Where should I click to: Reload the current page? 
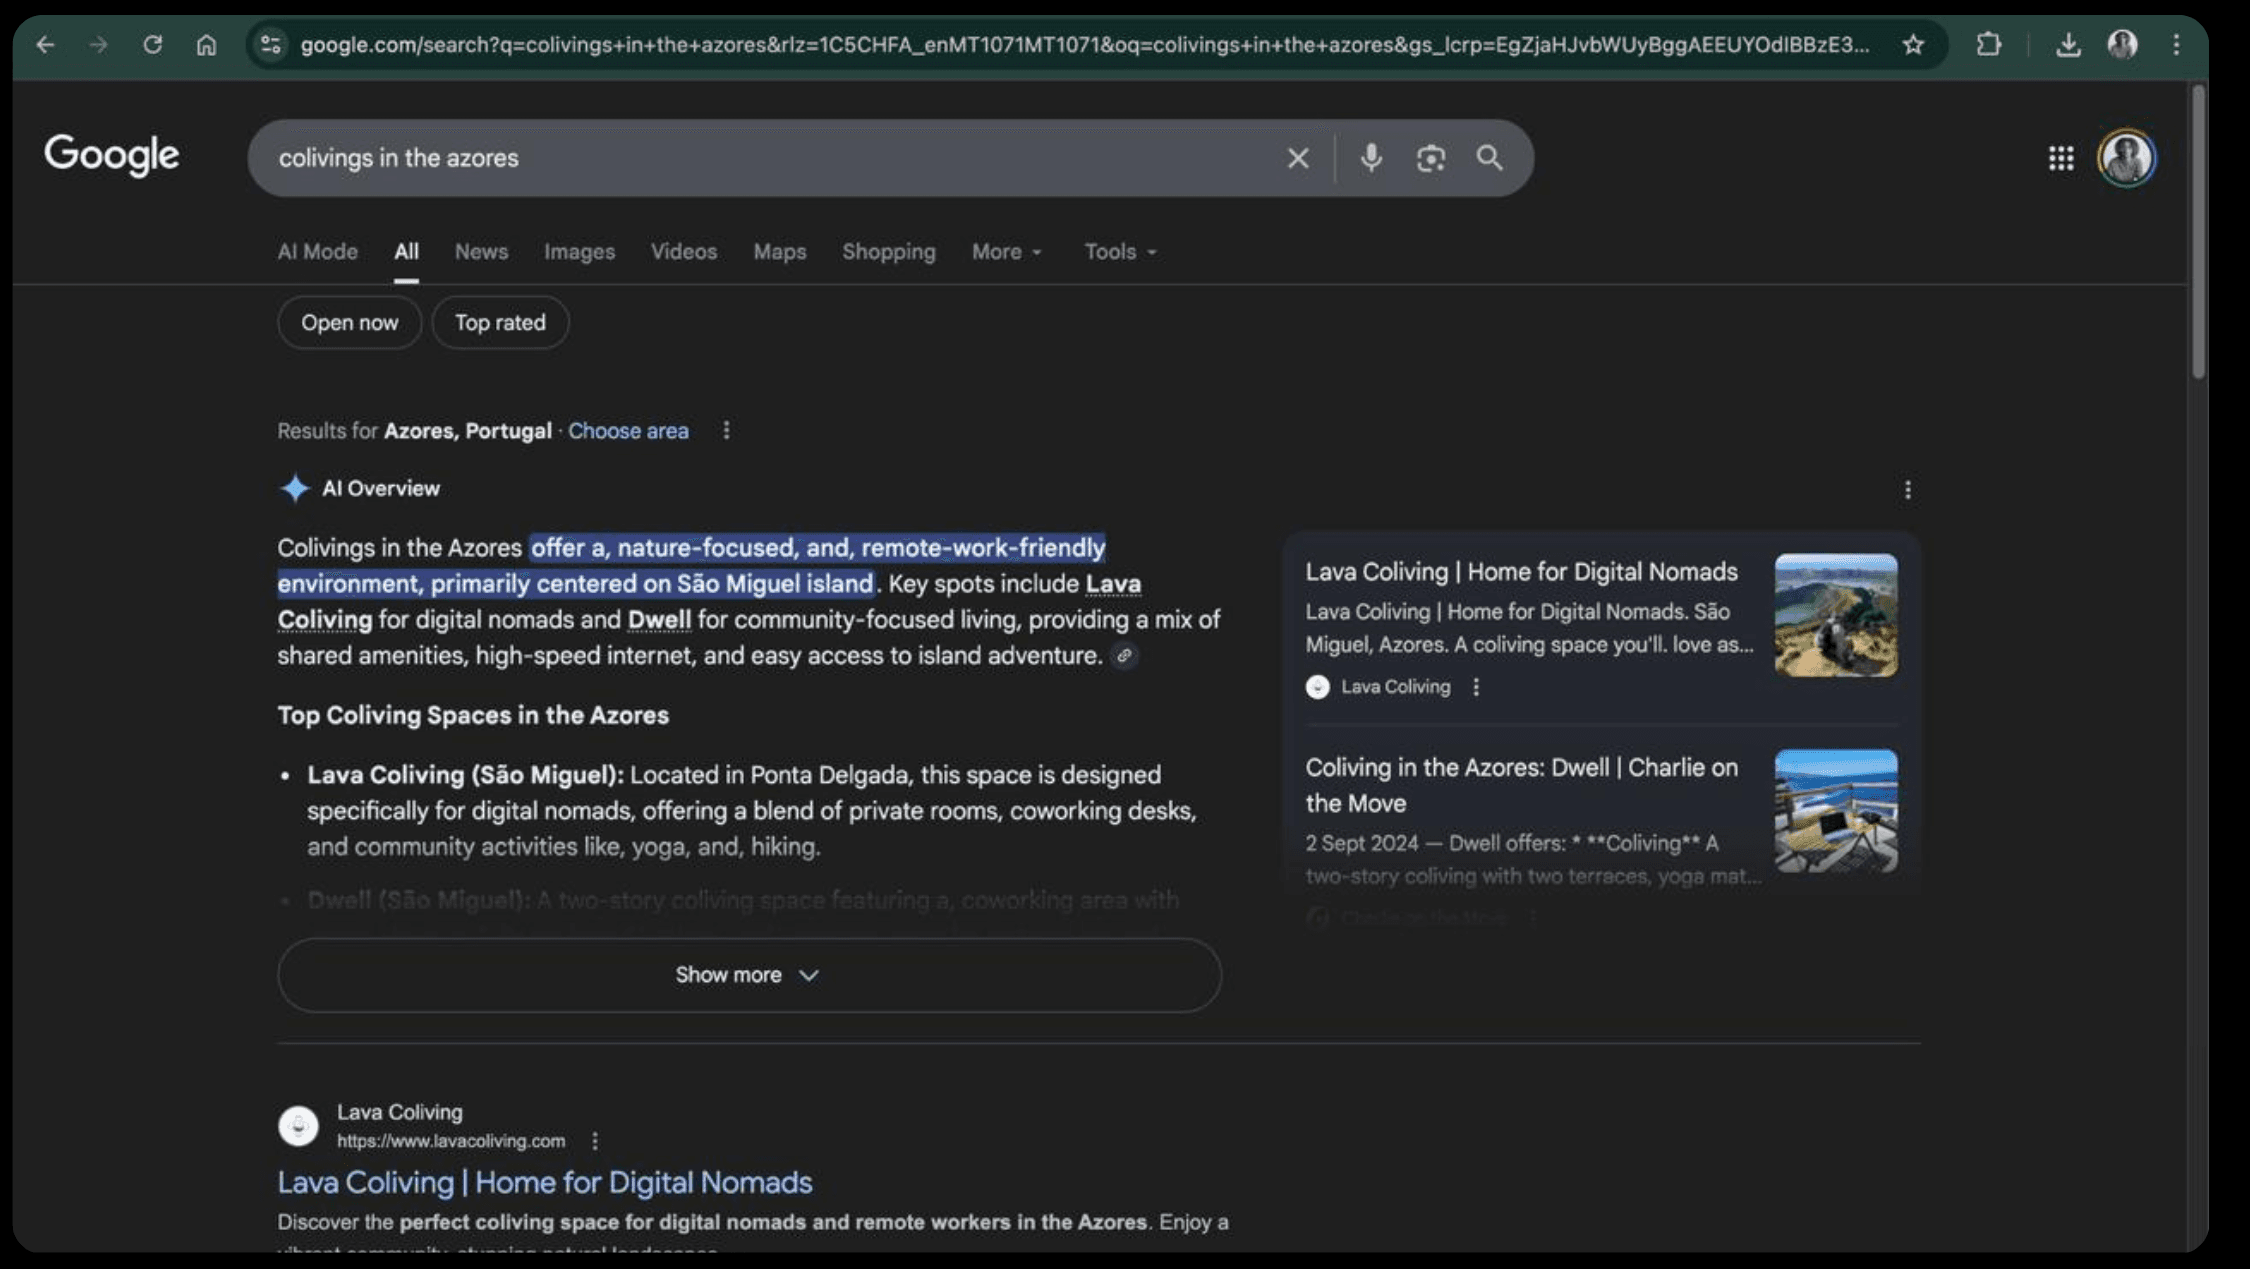click(x=152, y=45)
